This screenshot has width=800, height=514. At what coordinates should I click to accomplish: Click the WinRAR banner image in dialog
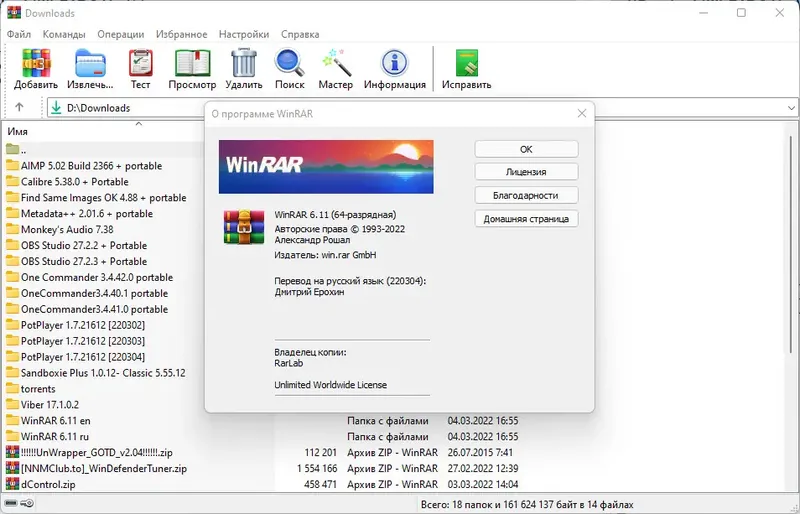tap(326, 167)
